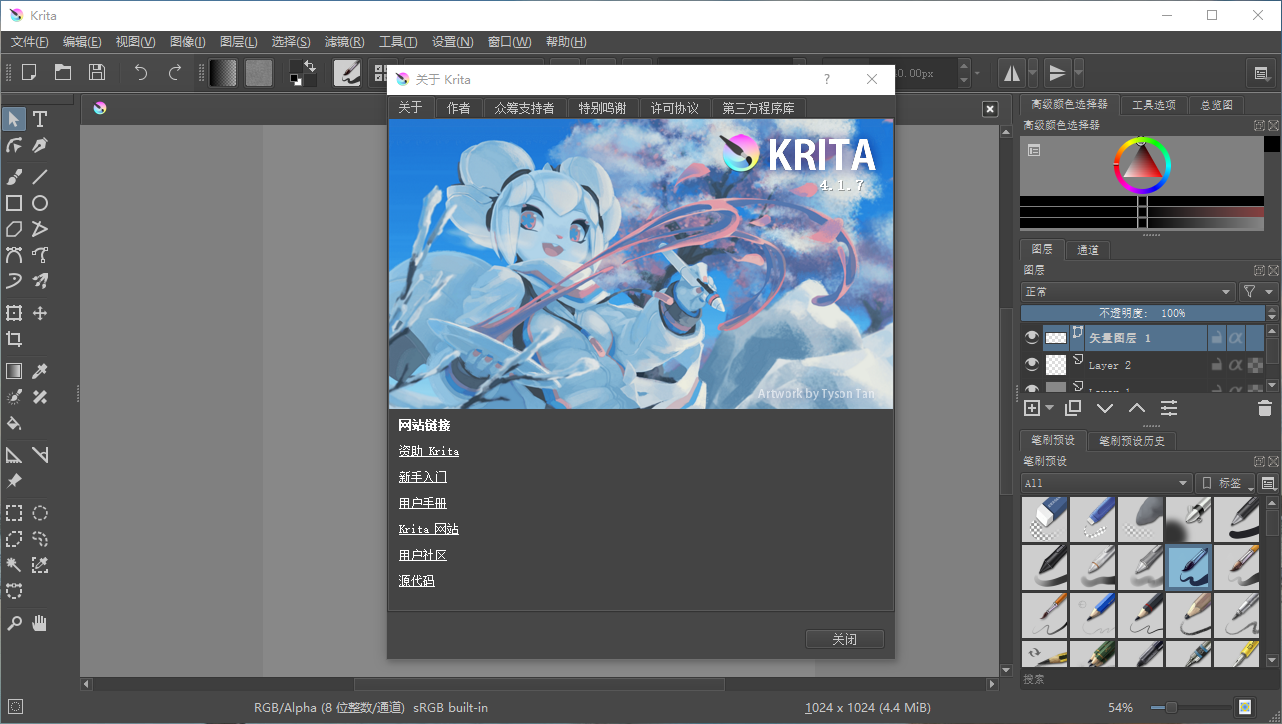Select the Color Picker eyedropper tool
Screen dimensions: 1282x724
pyautogui.click(x=40, y=371)
